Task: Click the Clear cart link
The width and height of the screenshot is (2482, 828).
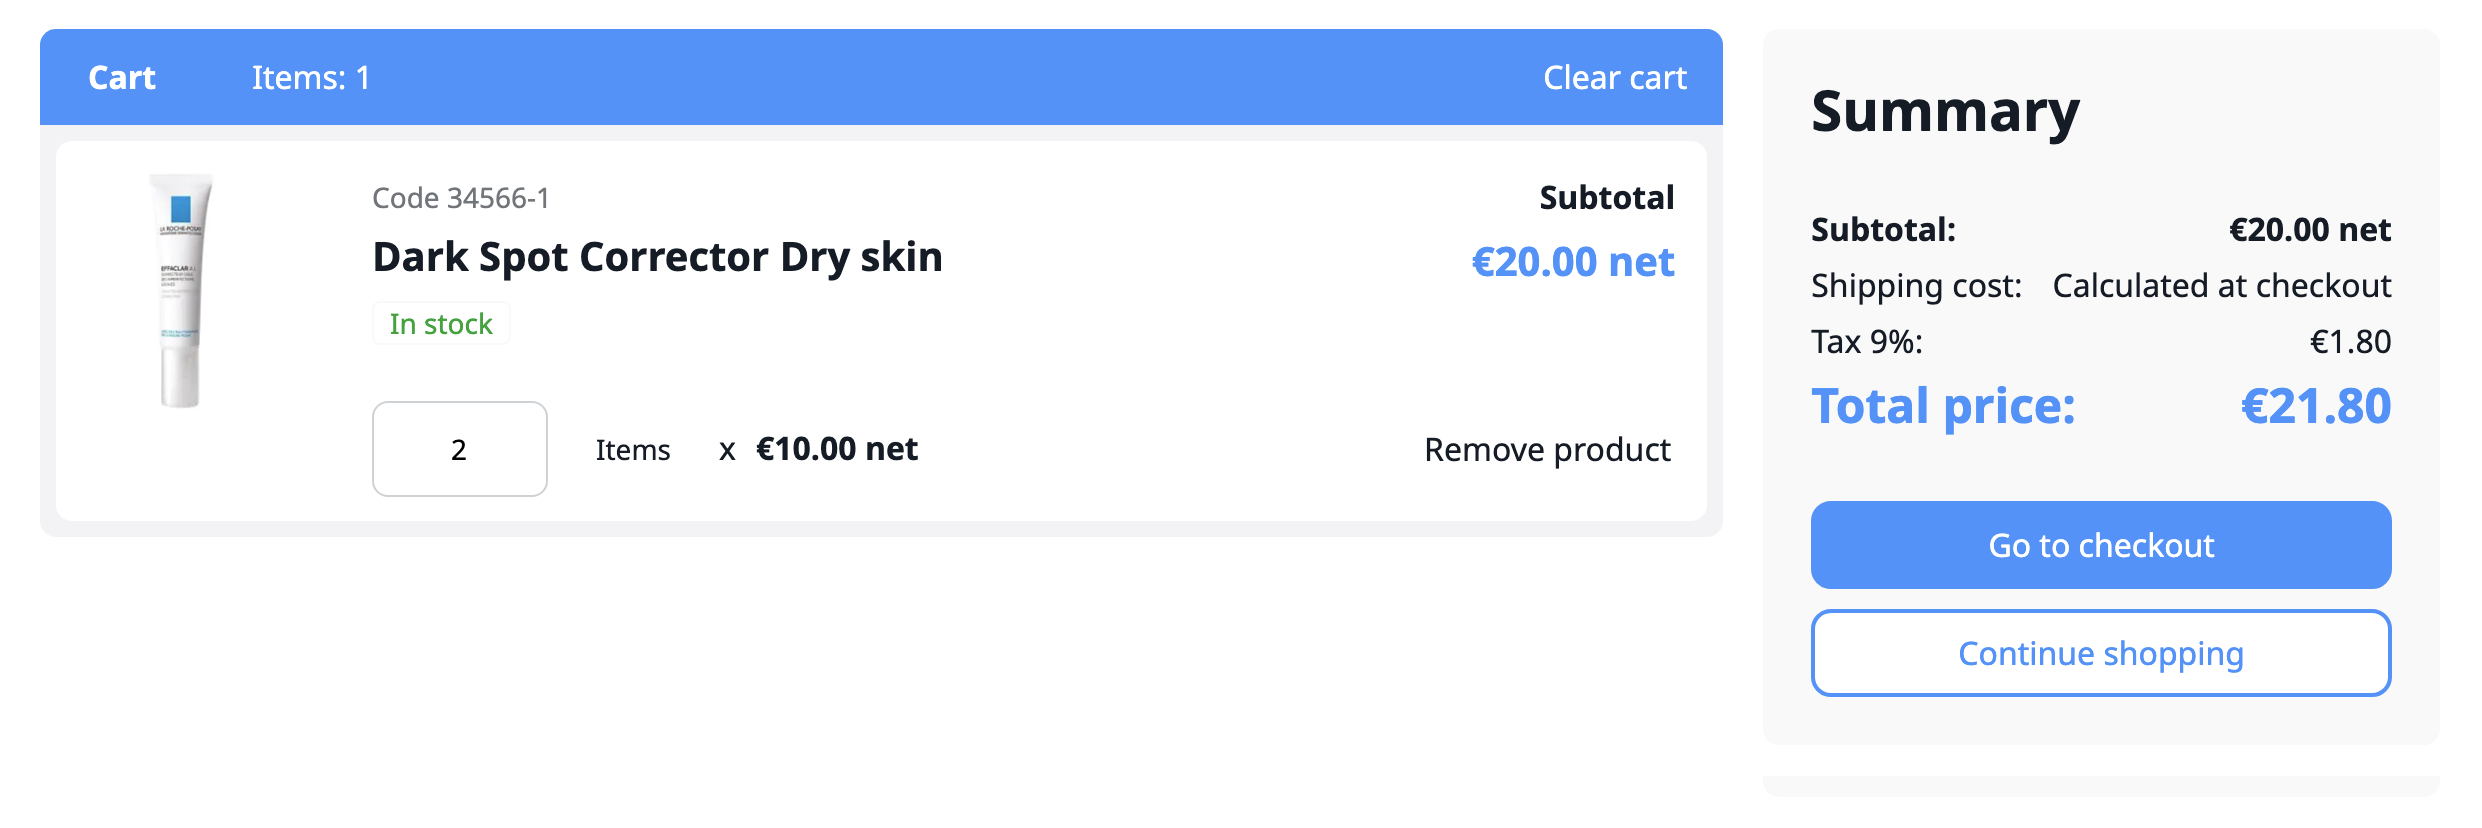Action: (1614, 77)
